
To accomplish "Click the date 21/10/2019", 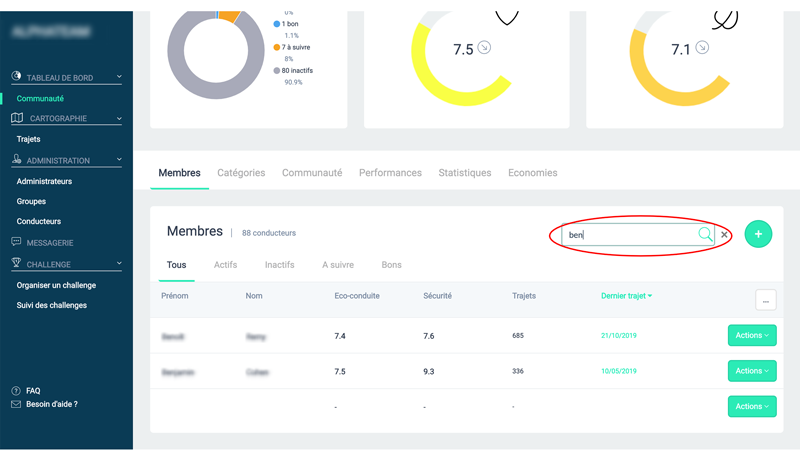I will point(619,336).
